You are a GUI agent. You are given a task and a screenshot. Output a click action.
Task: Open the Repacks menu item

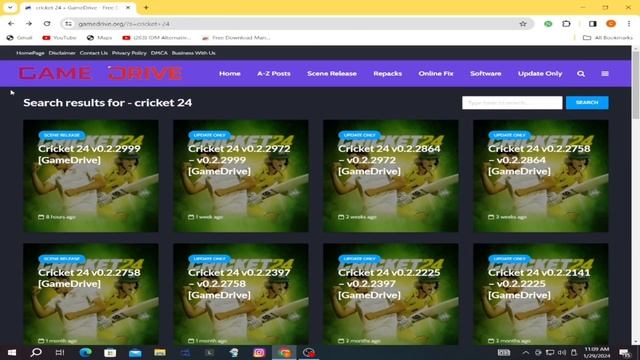387,73
